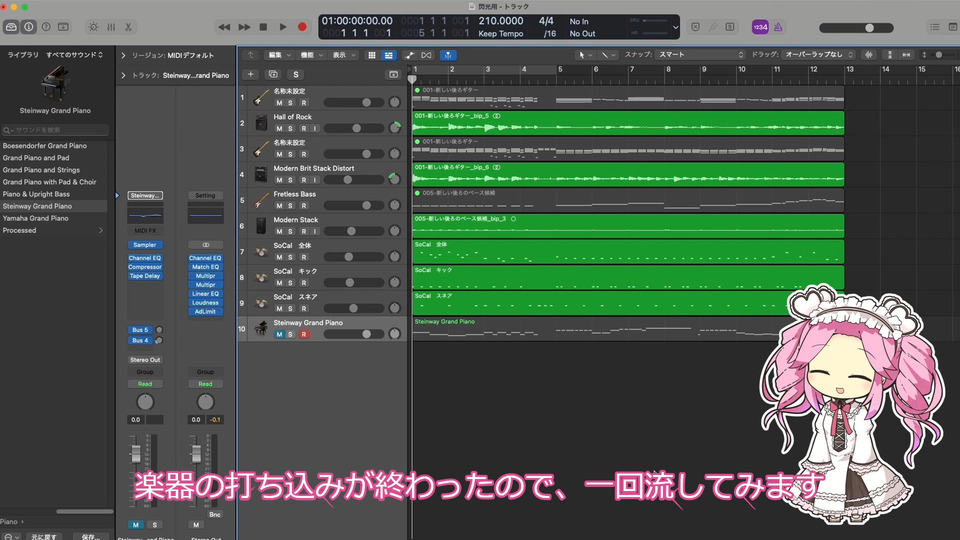Toggle the purple Count-in 1234 button
Screen dimensions: 960x540
(x=760, y=27)
